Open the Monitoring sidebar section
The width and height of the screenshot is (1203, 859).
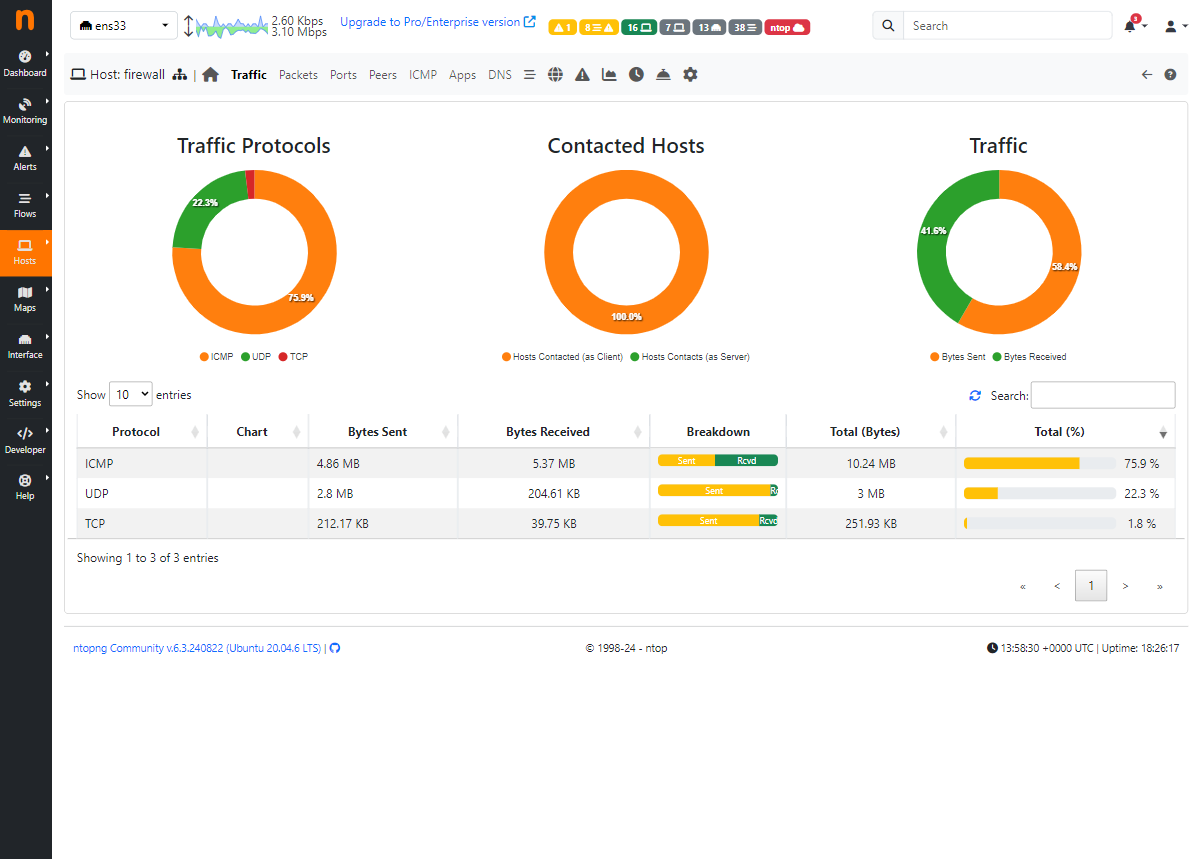point(25,111)
